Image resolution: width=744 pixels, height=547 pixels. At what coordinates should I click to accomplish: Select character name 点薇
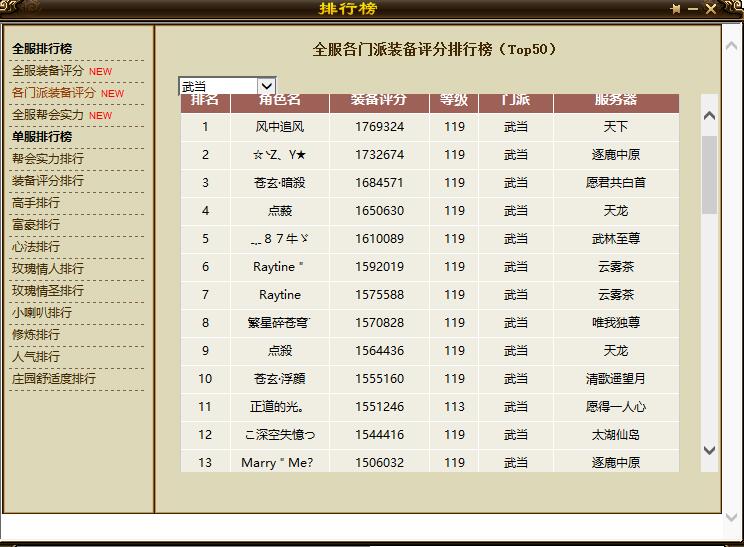point(280,211)
